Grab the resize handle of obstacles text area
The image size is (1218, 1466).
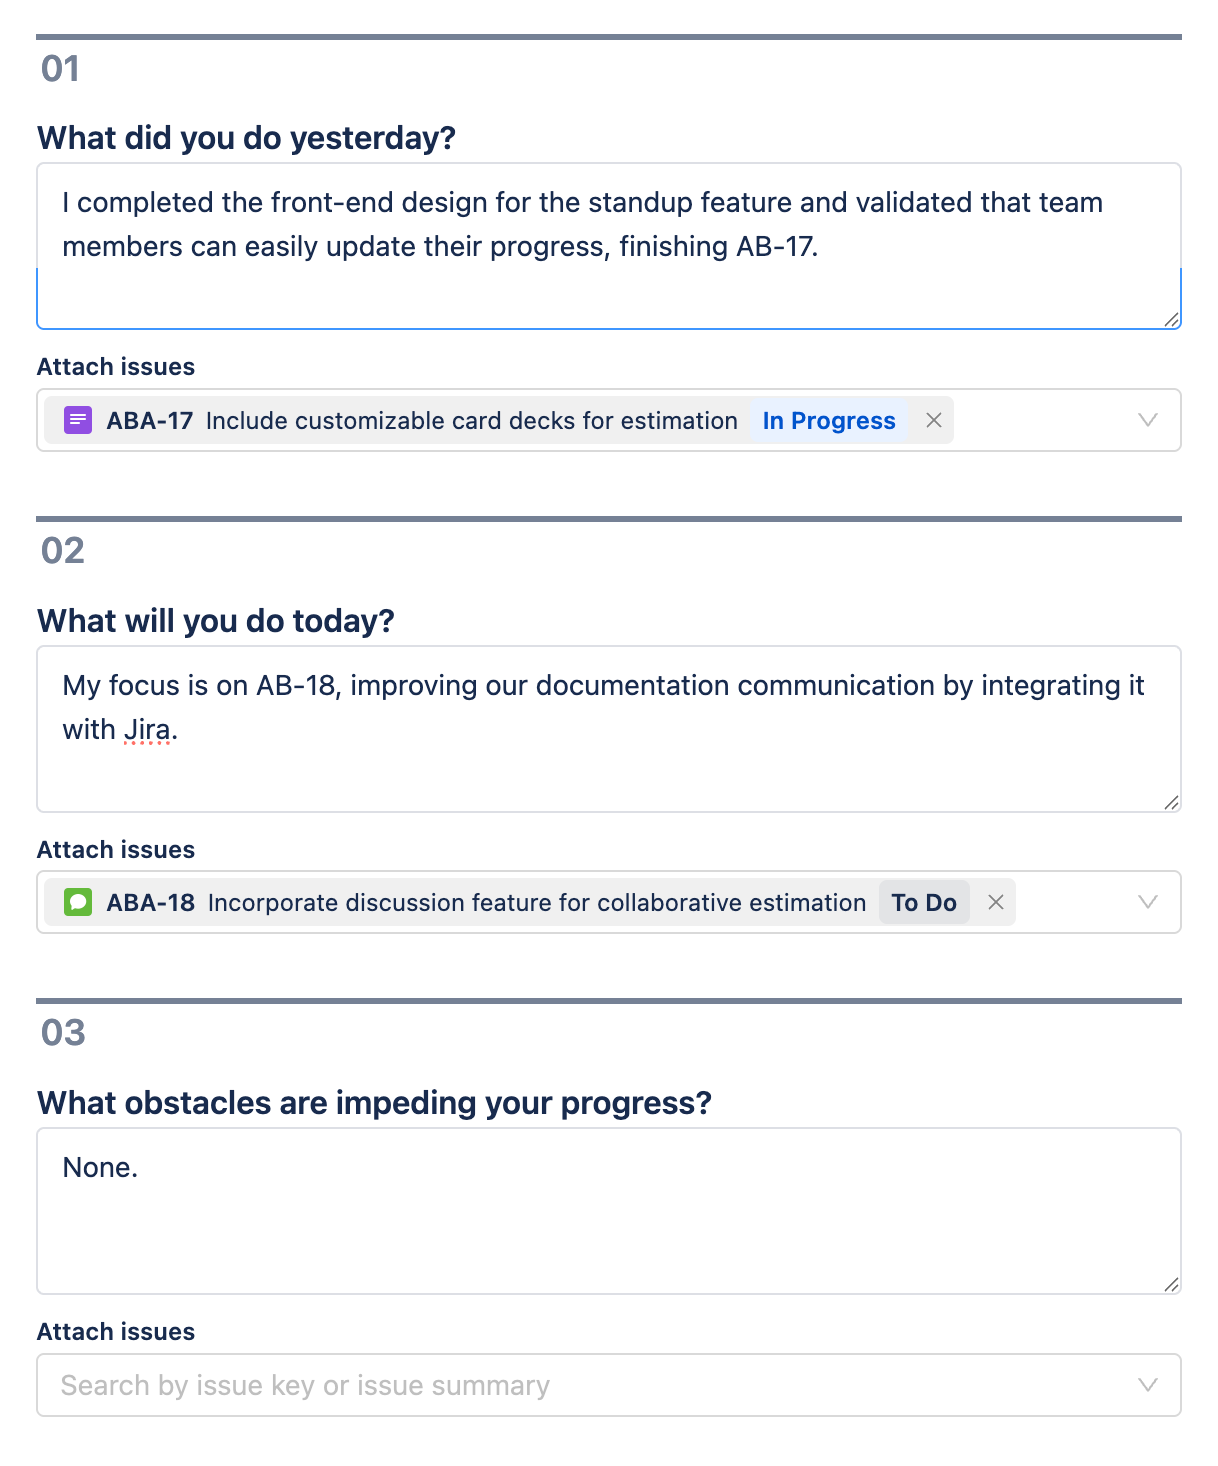pyautogui.click(x=1171, y=1284)
